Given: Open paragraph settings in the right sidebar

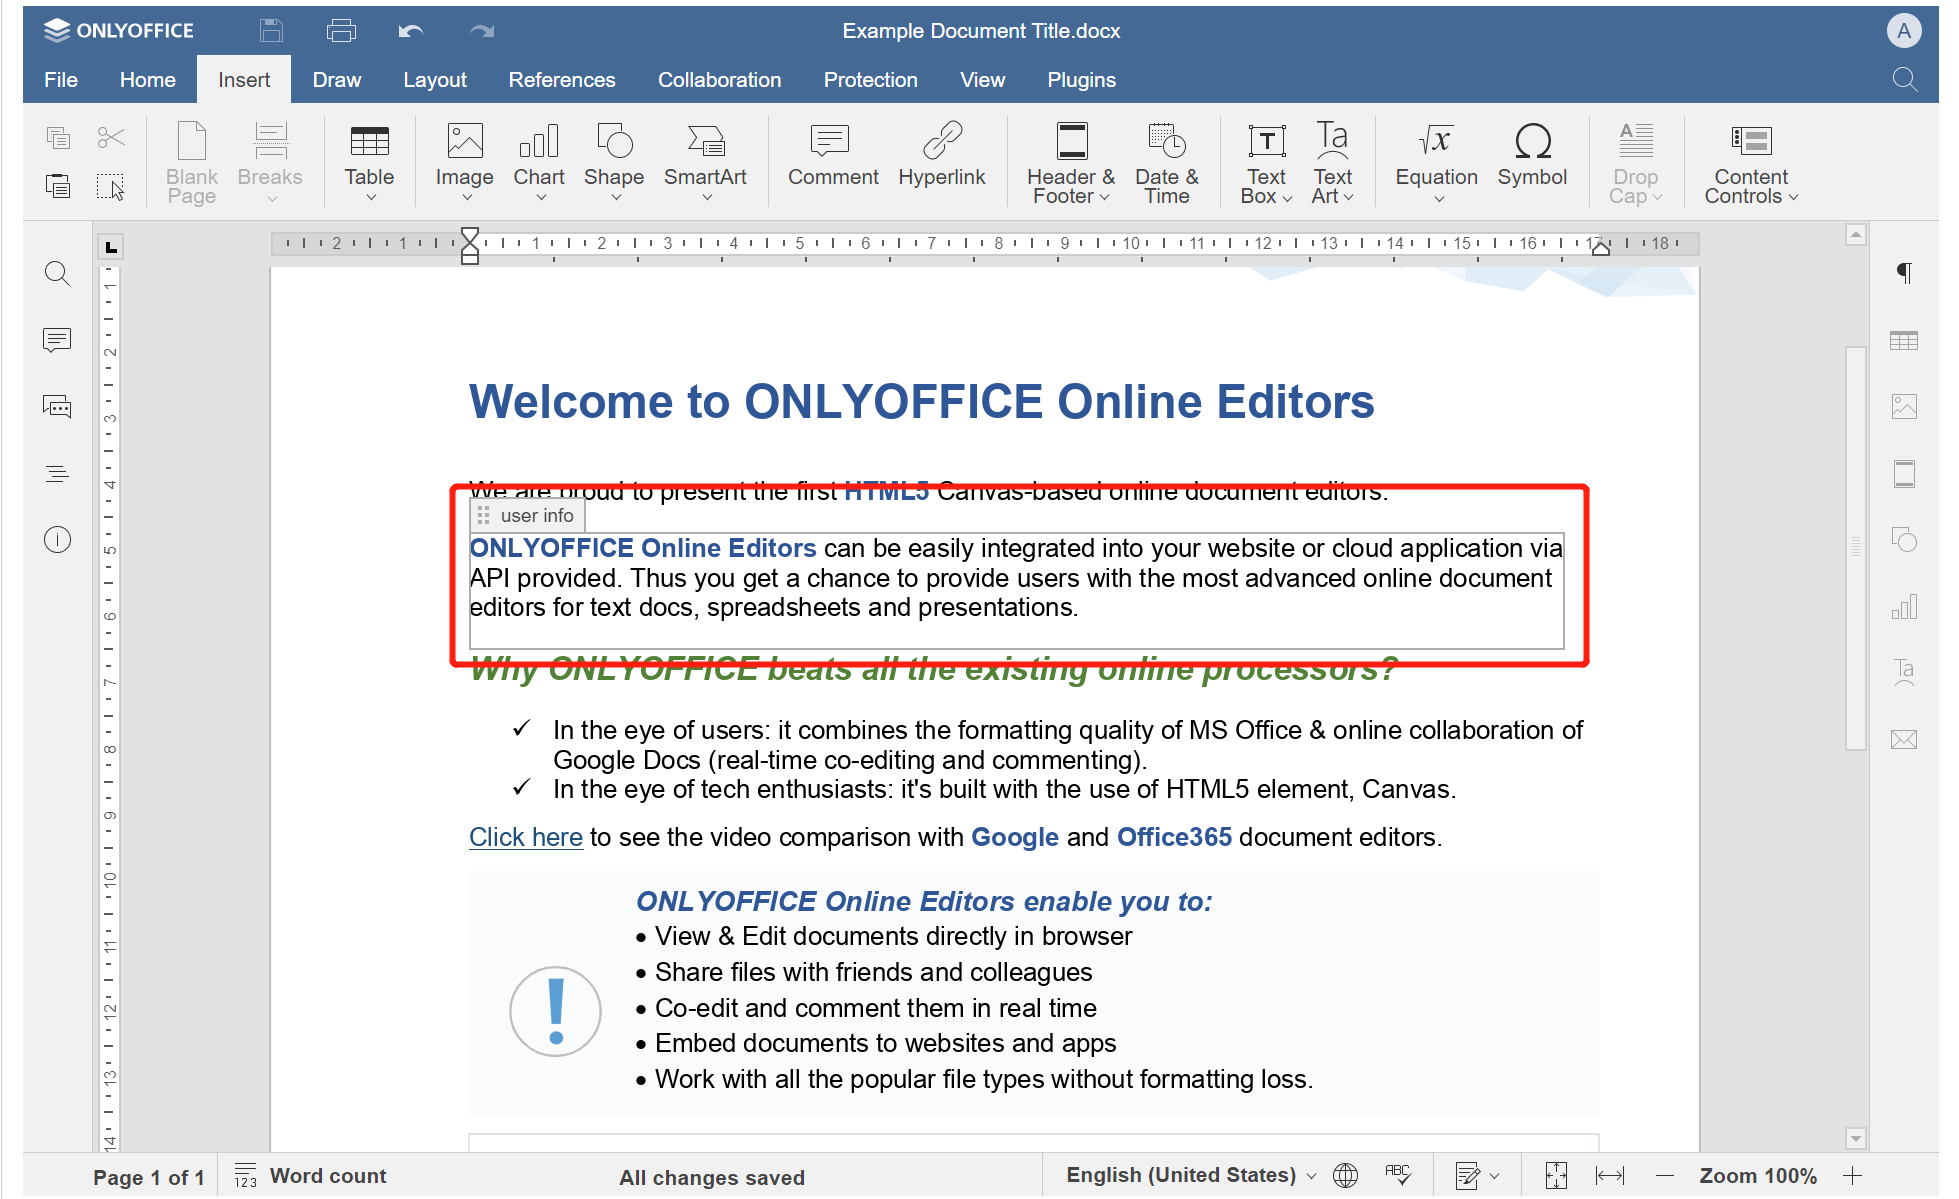Looking at the screenshot, I should tap(1904, 273).
